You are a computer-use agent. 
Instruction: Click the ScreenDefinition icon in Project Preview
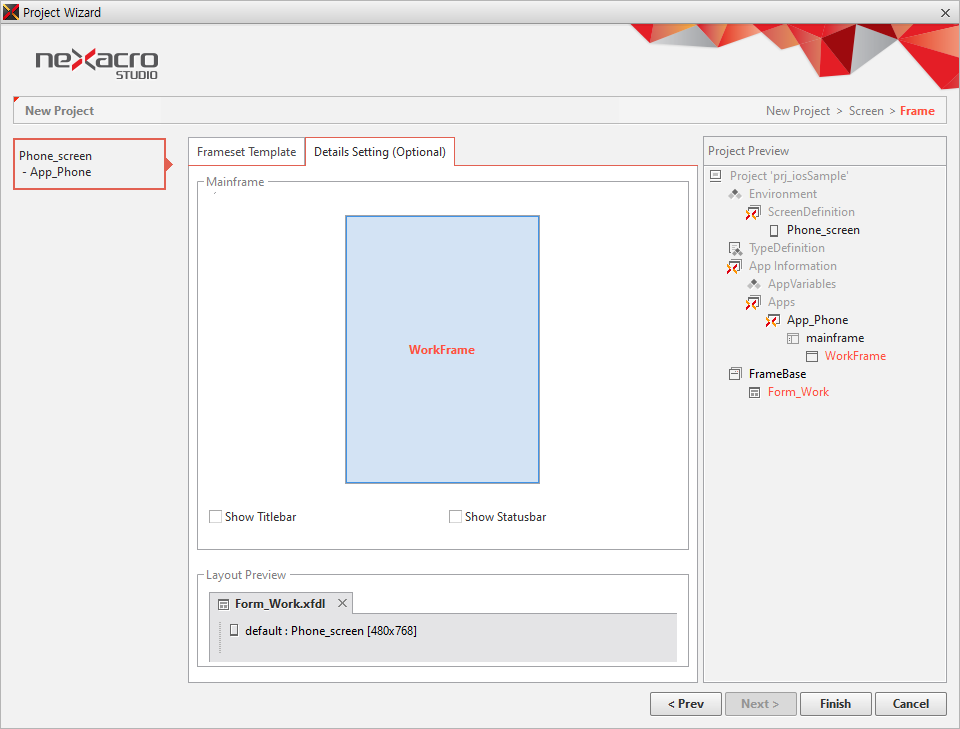(753, 212)
